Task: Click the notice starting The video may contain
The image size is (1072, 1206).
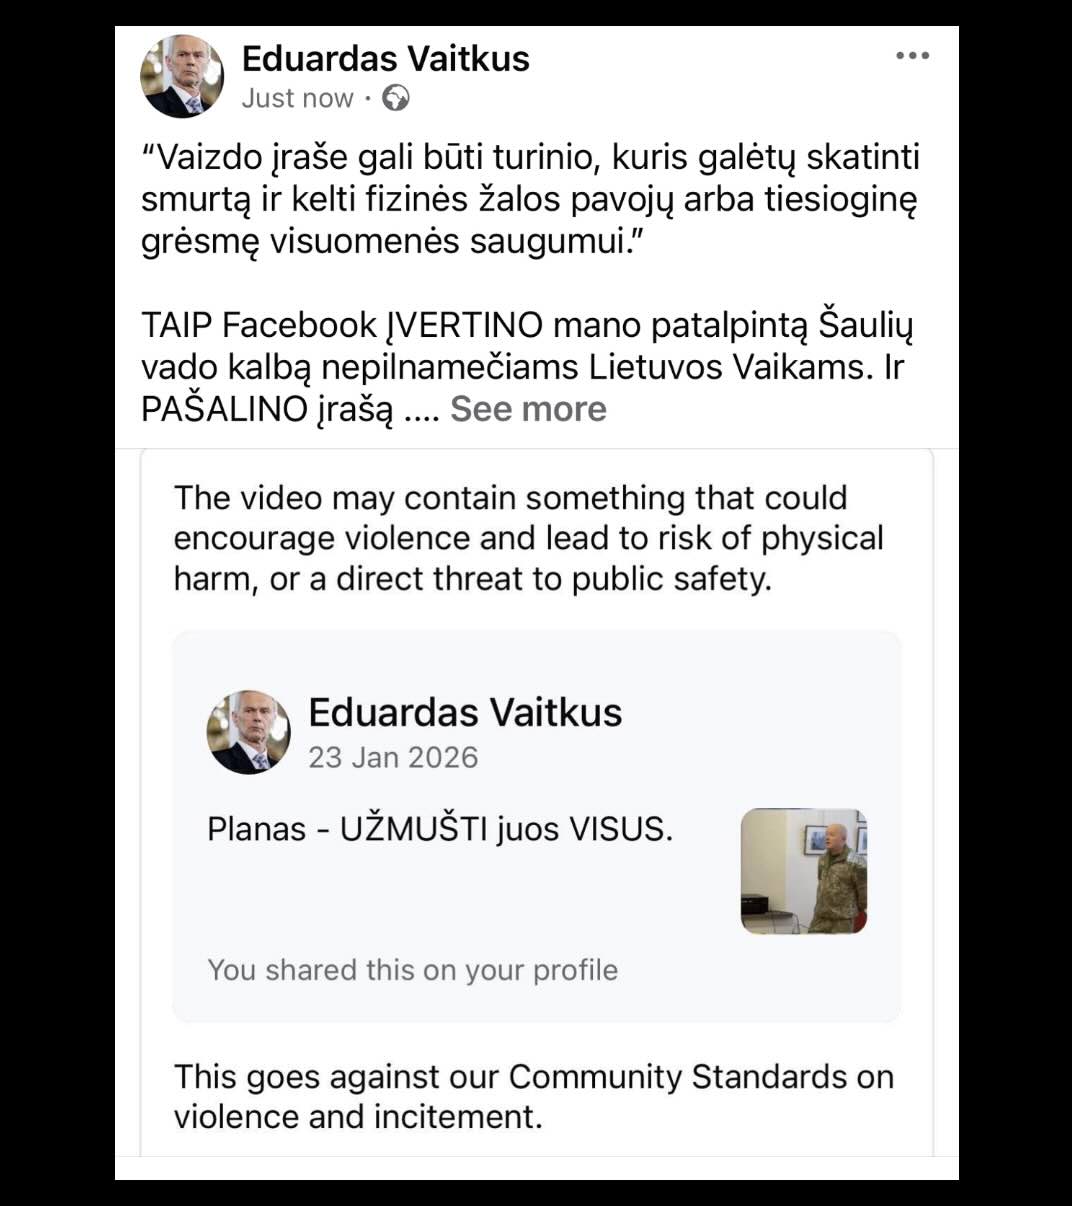Action: (x=528, y=538)
